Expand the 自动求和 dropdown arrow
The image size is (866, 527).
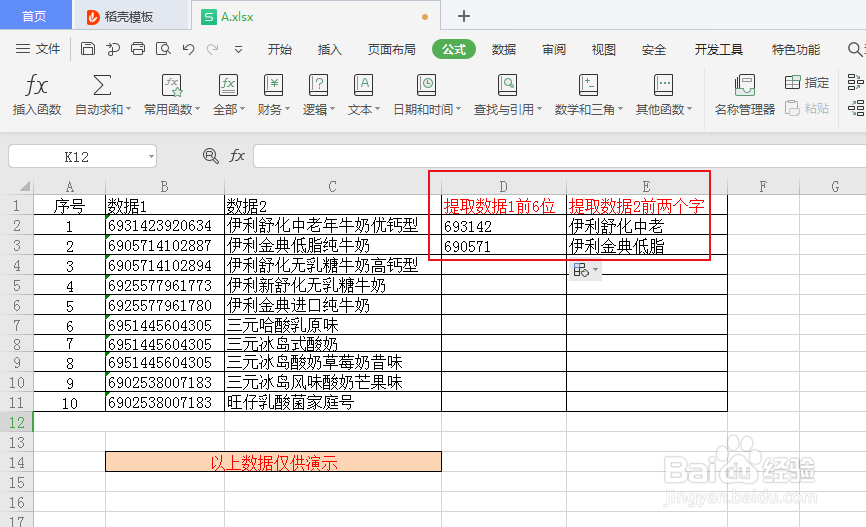[x=128, y=109]
